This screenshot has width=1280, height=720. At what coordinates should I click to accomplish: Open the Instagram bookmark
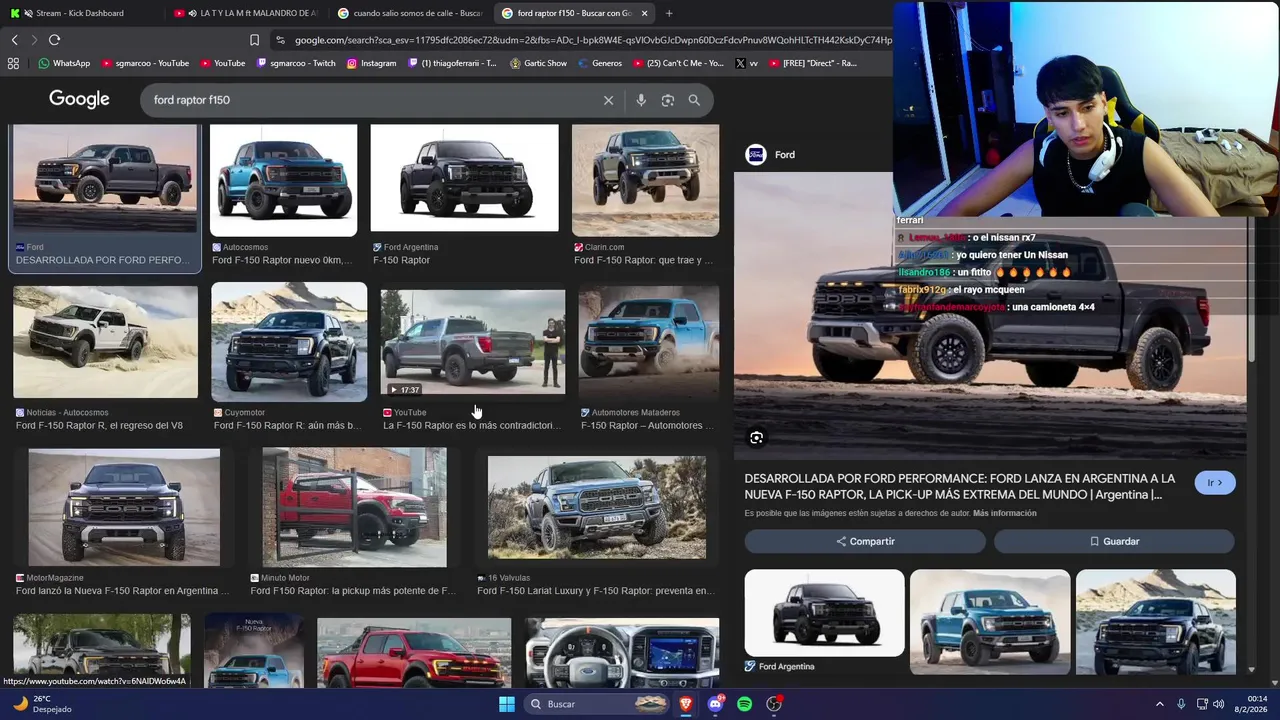[x=371, y=63]
